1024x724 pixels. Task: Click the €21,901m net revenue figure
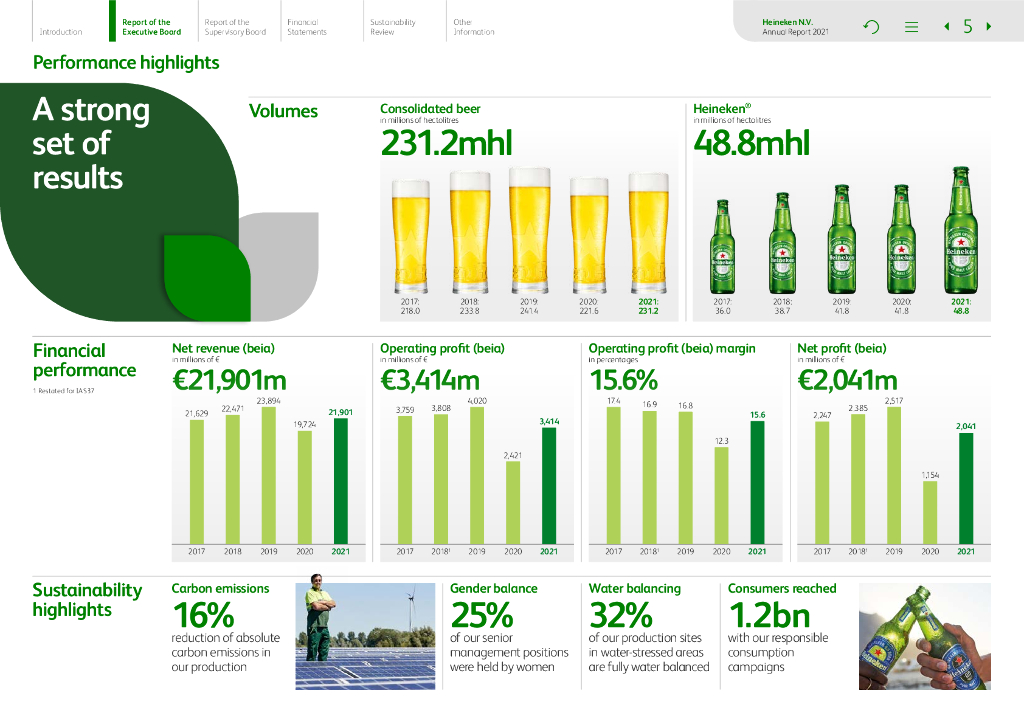pos(229,381)
